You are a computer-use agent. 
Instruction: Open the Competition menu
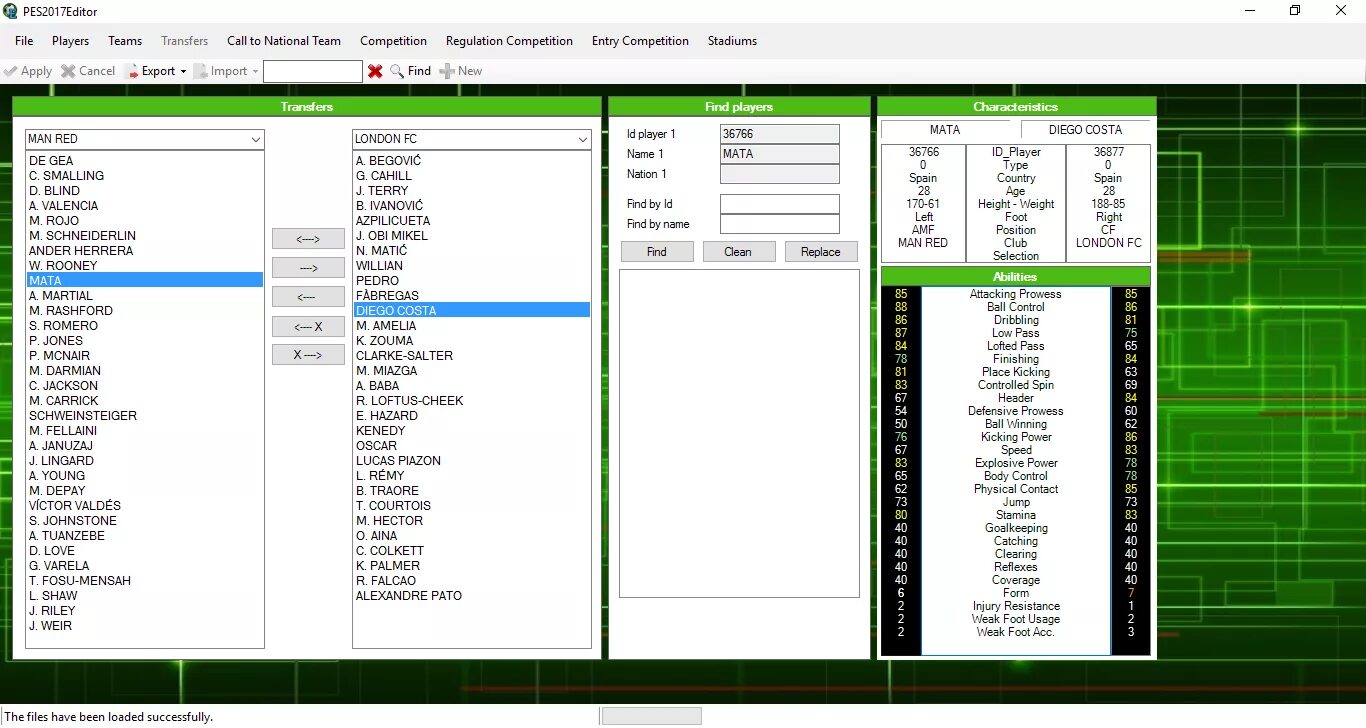394,41
